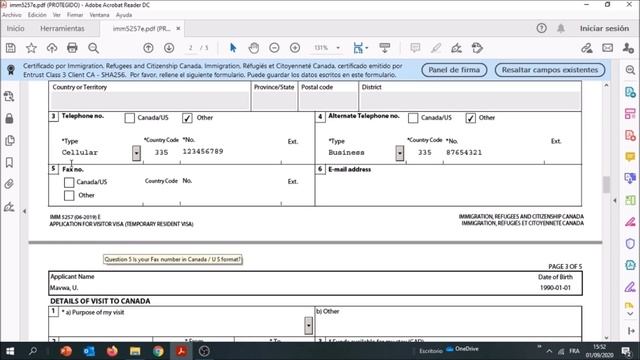This screenshot has width=640, height=360.
Task: Open the Ventana menu
Action: pos(99,15)
